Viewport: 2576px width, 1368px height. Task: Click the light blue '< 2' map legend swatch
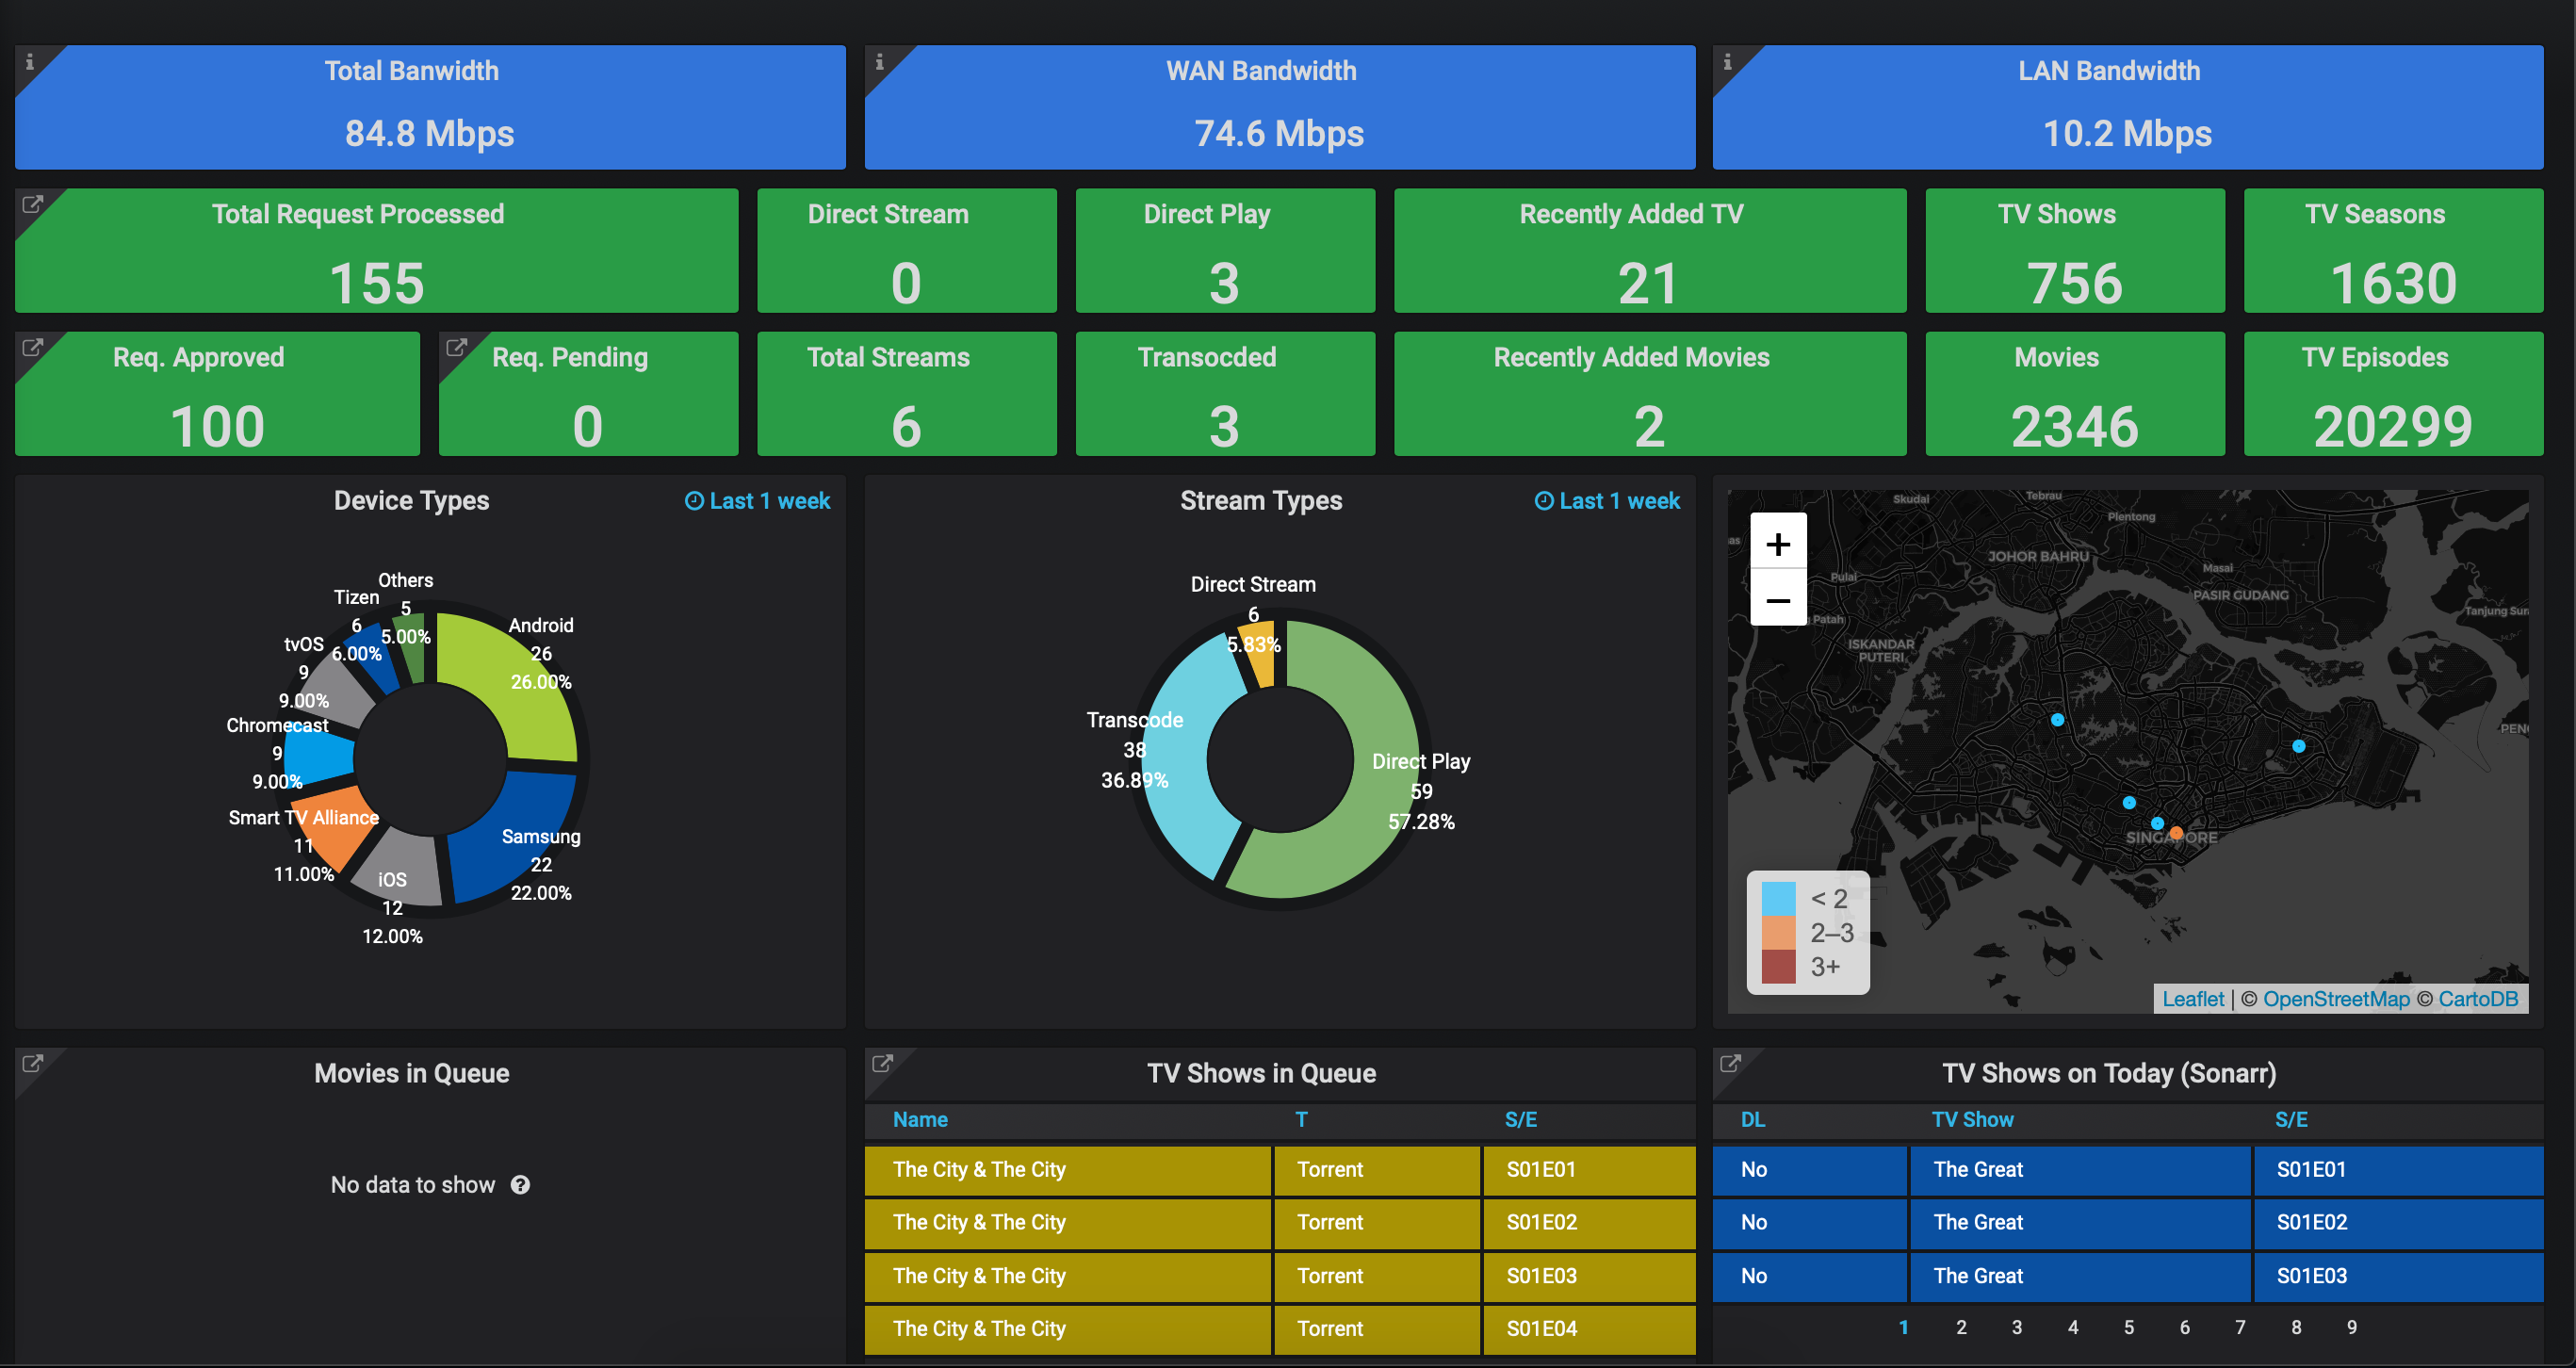(x=1778, y=898)
